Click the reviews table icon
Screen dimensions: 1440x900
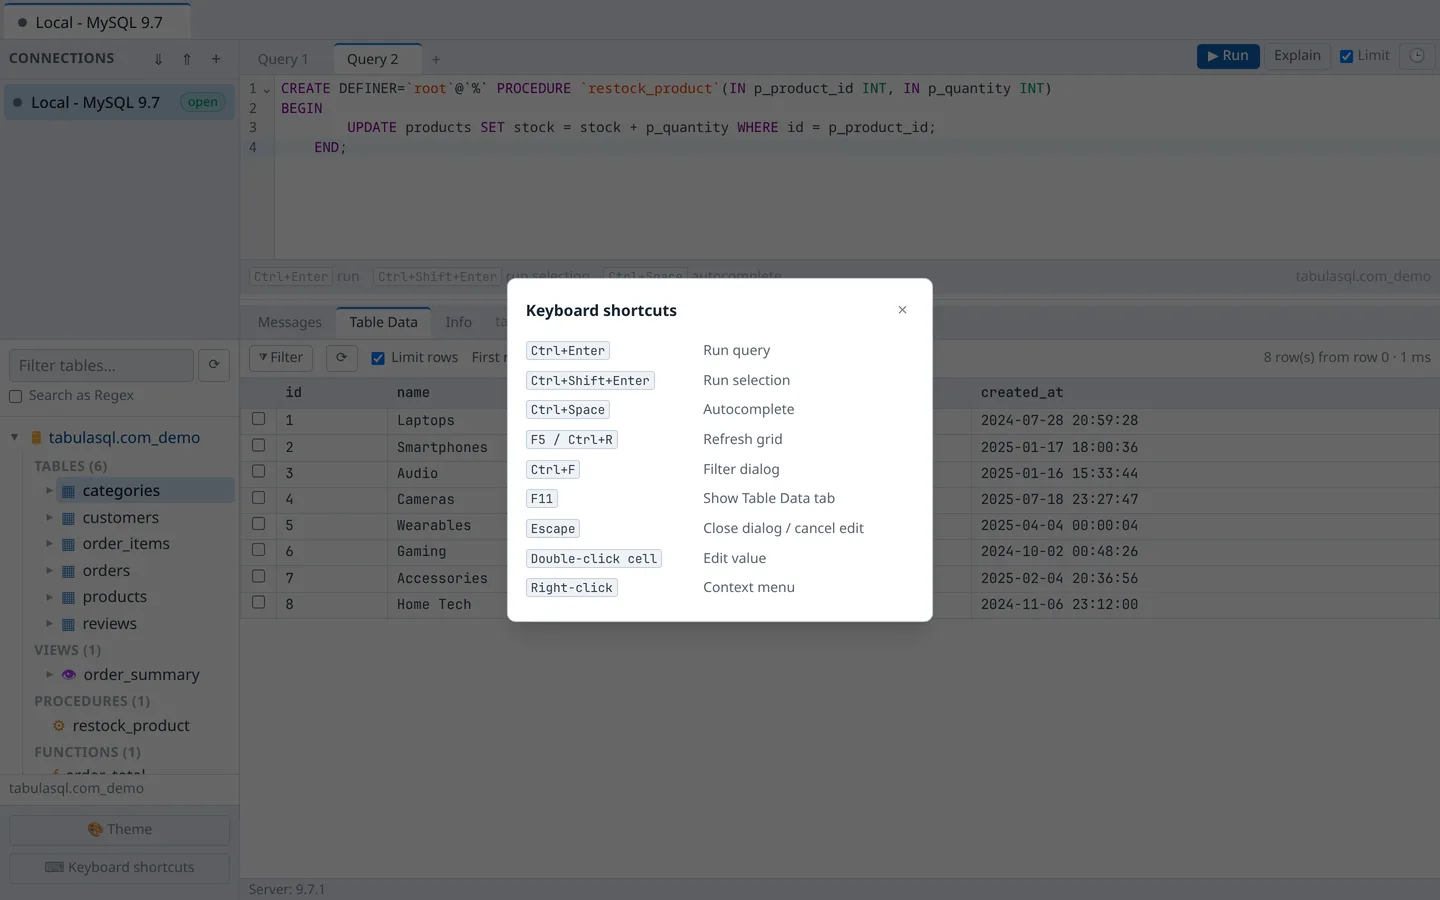point(68,624)
